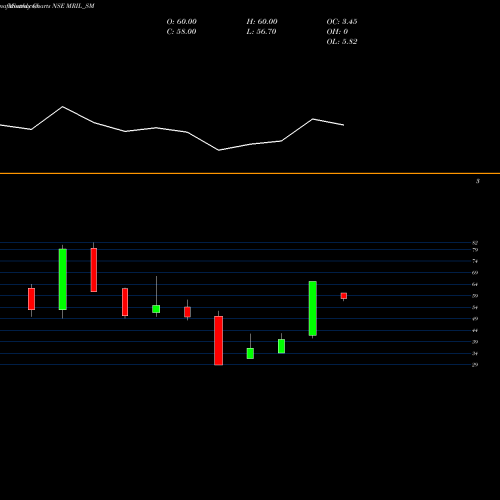This screenshot has height=500, width=500.
Task: Click the high price value H: 60.00
Action: tap(262, 22)
